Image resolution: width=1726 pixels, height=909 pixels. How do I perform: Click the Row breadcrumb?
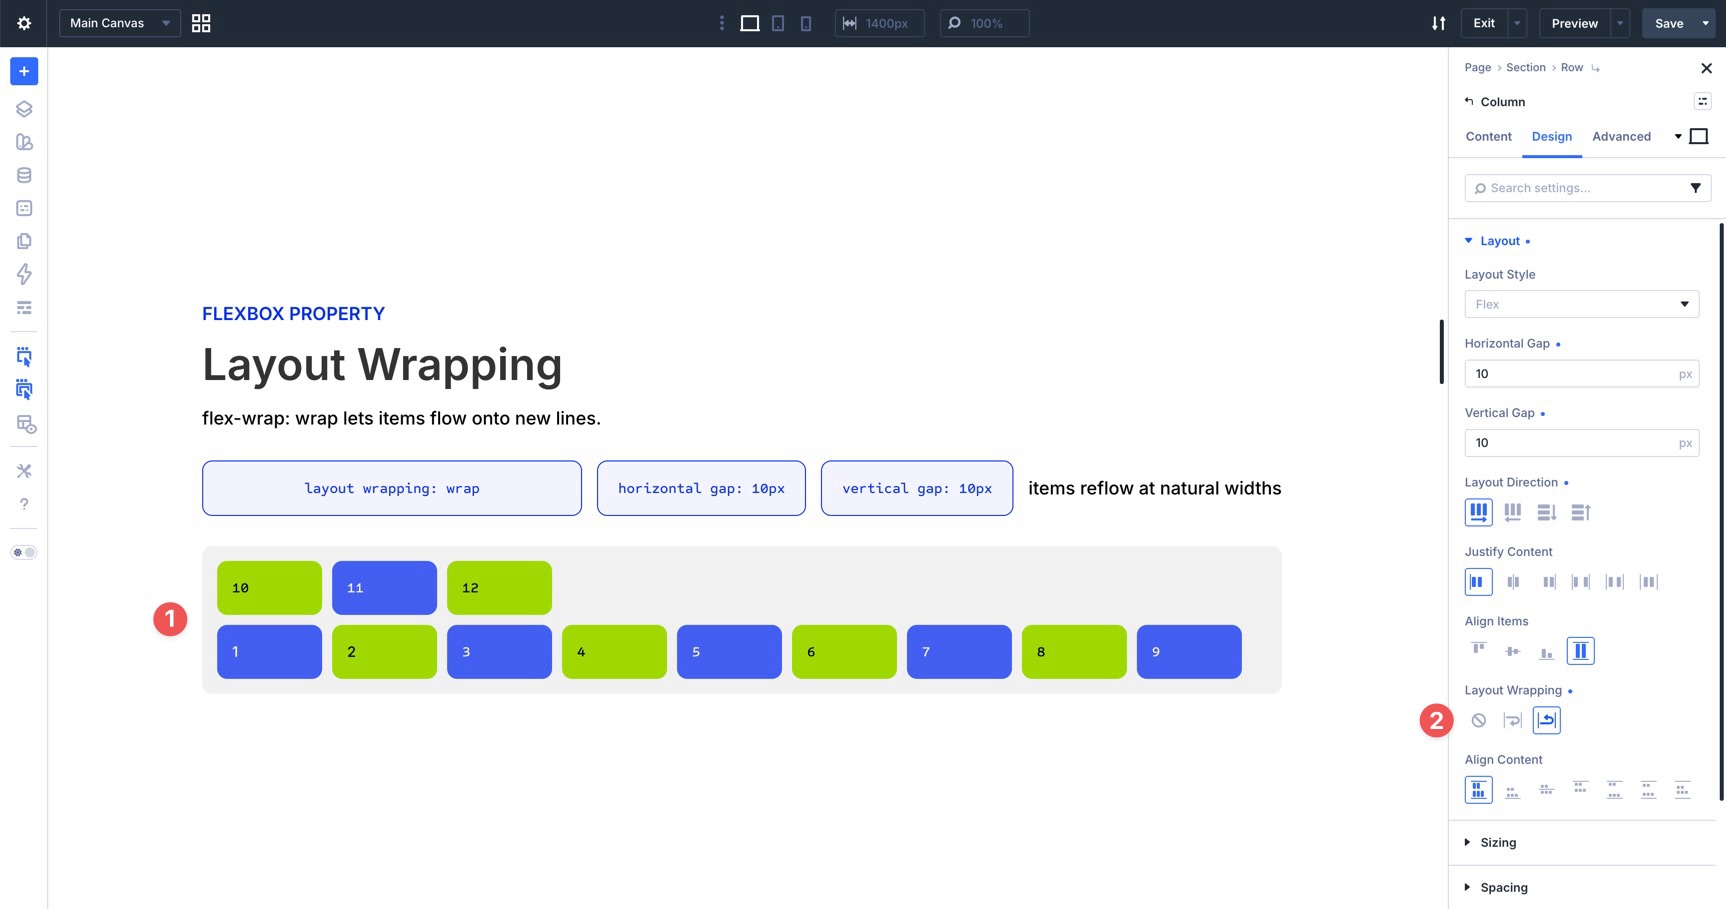tap(1571, 68)
